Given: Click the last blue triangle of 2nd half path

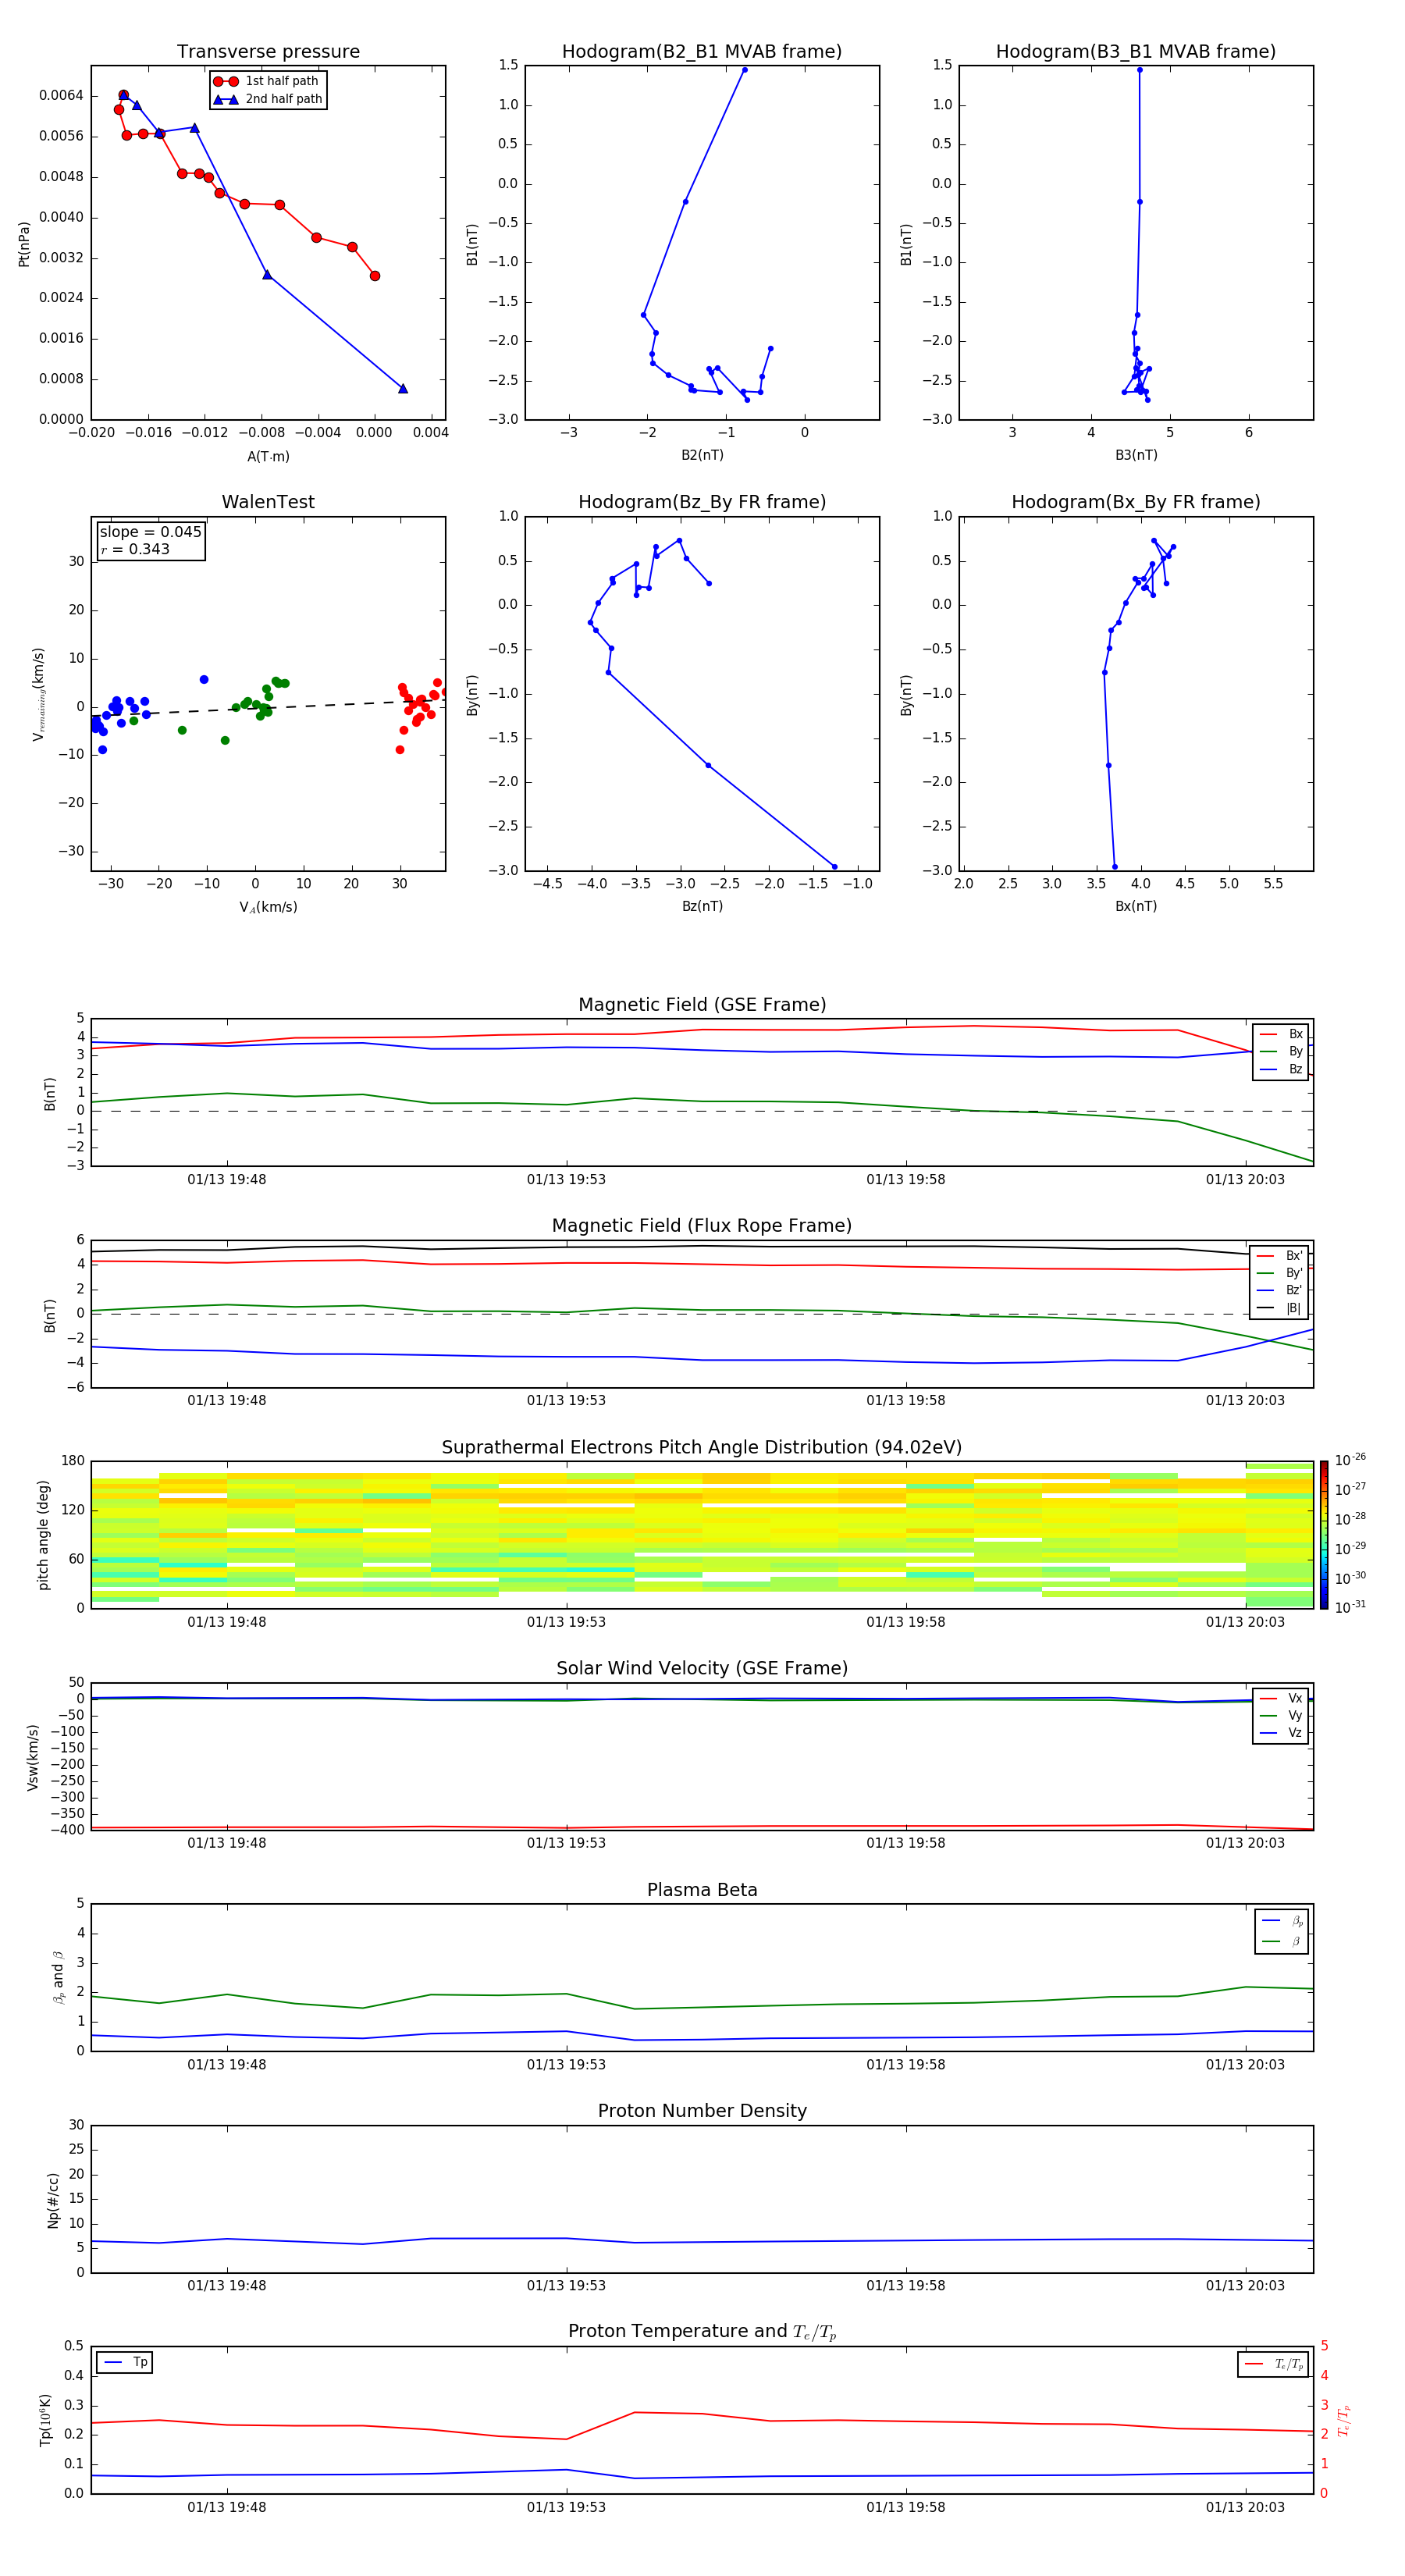Looking at the screenshot, I should coord(403,388).
